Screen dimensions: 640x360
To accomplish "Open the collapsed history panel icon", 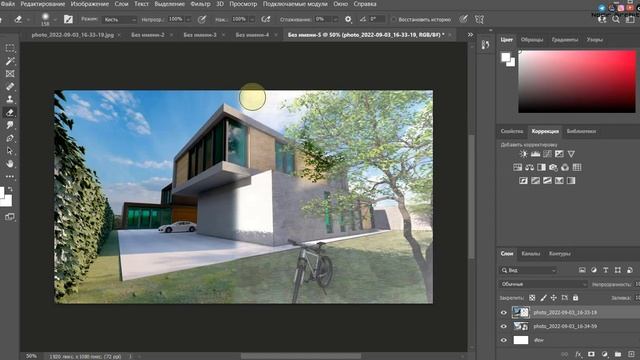I will coord(485,45).
